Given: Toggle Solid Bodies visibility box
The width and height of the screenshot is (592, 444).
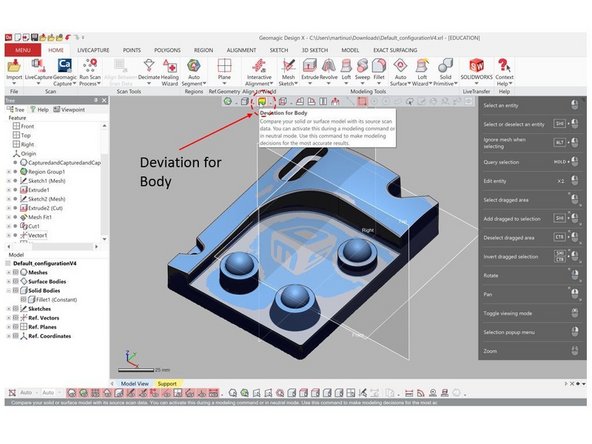Looking at the screenshot, I should pyautogui.click(x=15, y=290).
